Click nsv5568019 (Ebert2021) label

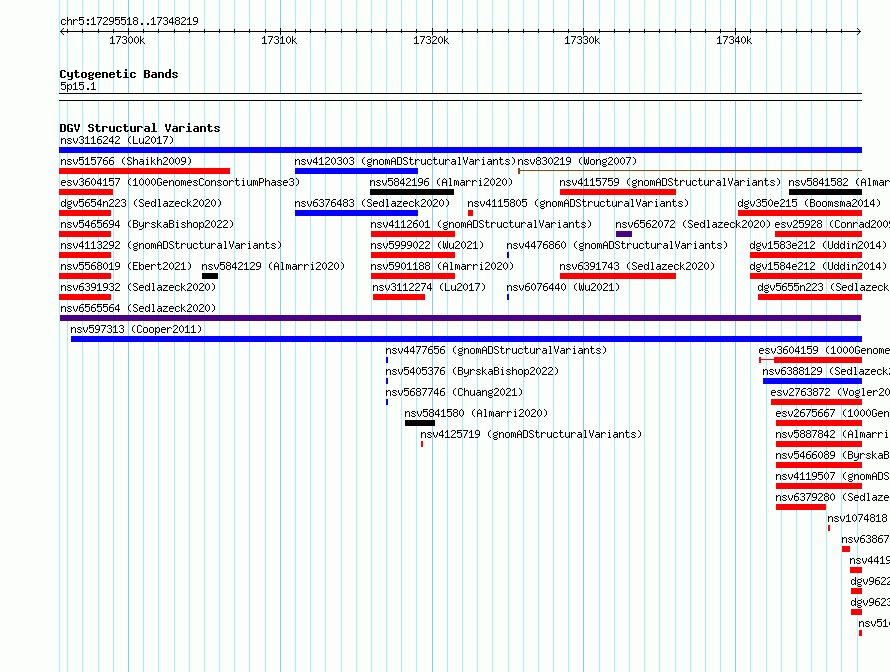[x=126, y=266]
